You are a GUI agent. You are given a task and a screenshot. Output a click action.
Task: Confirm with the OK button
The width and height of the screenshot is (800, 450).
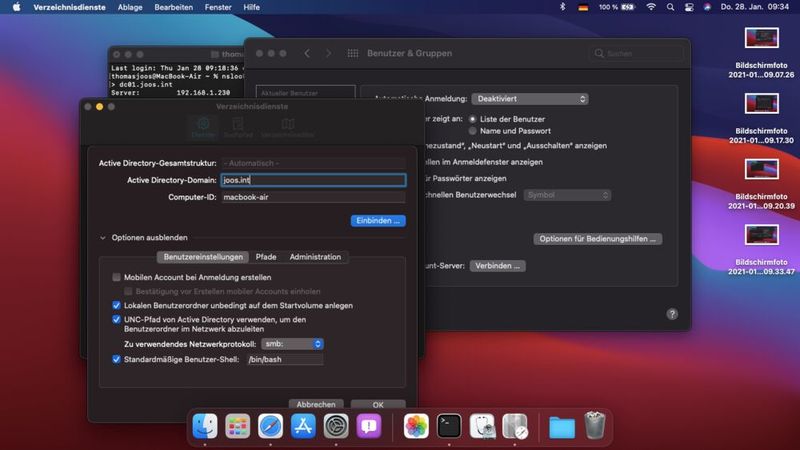click(378, 404)
